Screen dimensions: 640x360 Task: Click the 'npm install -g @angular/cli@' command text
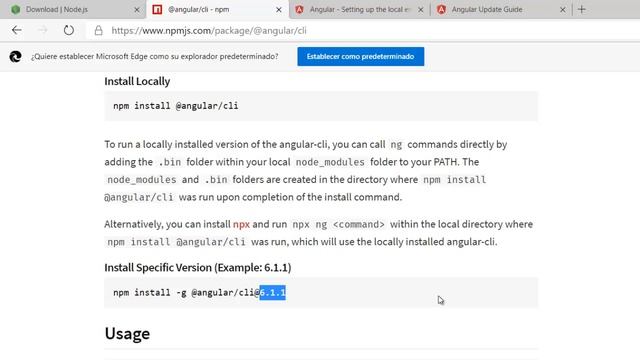pyautogui.click(x=186, y=293)
